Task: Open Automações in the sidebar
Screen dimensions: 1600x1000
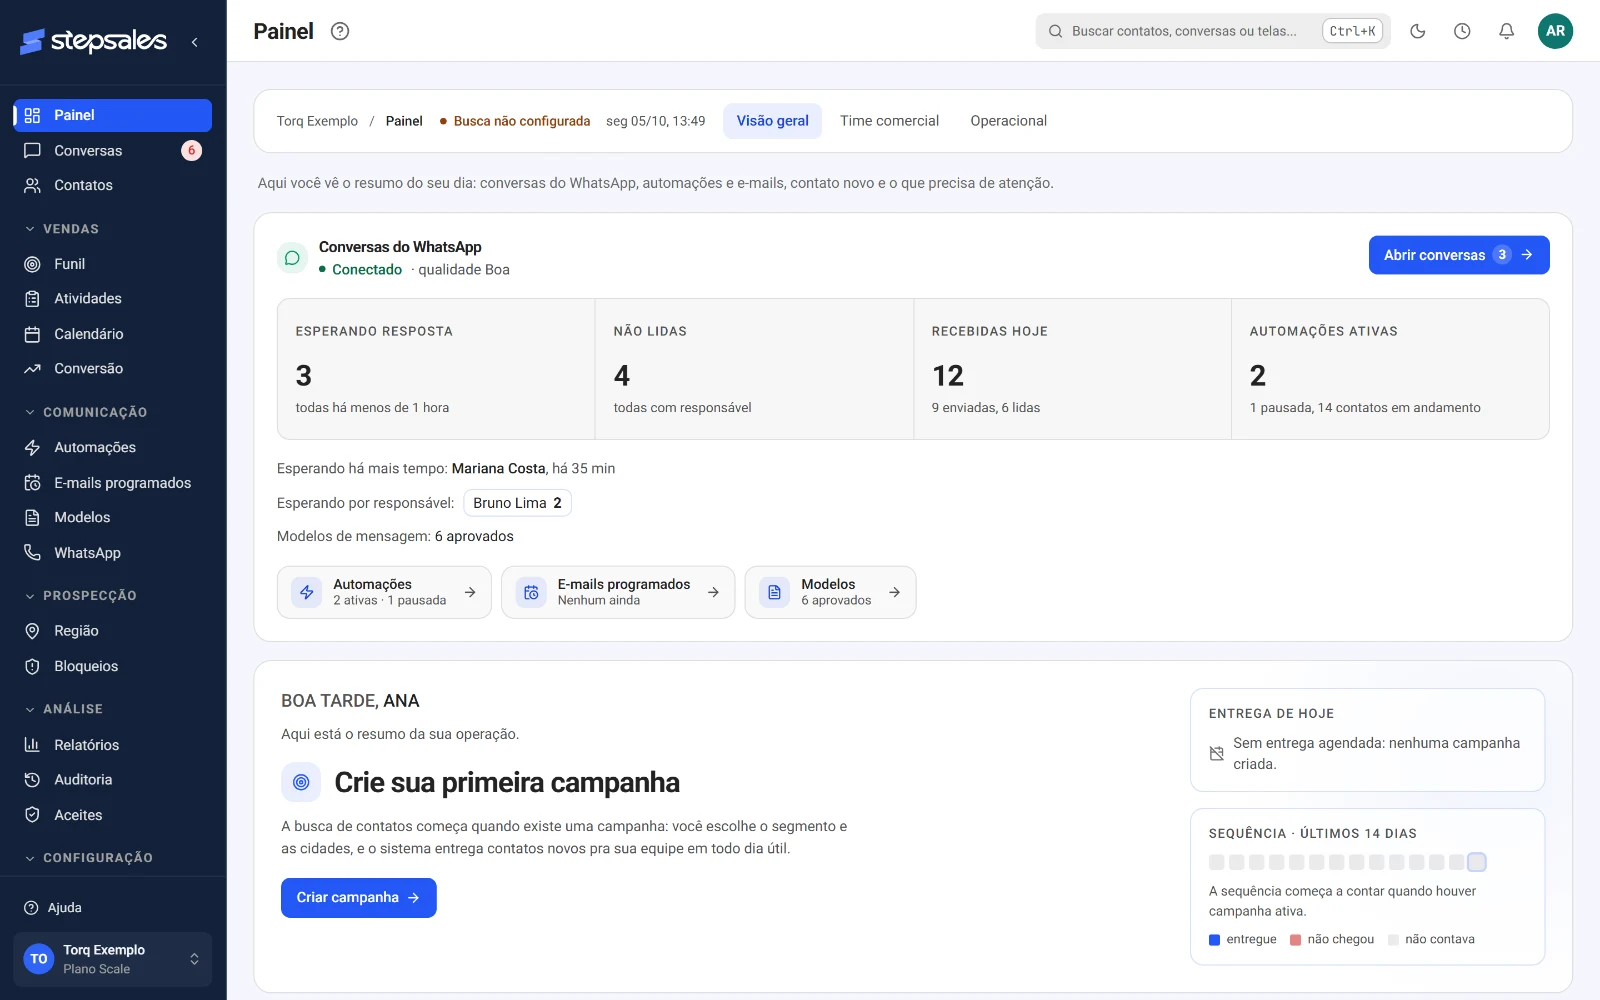Action: coord(113,447)
